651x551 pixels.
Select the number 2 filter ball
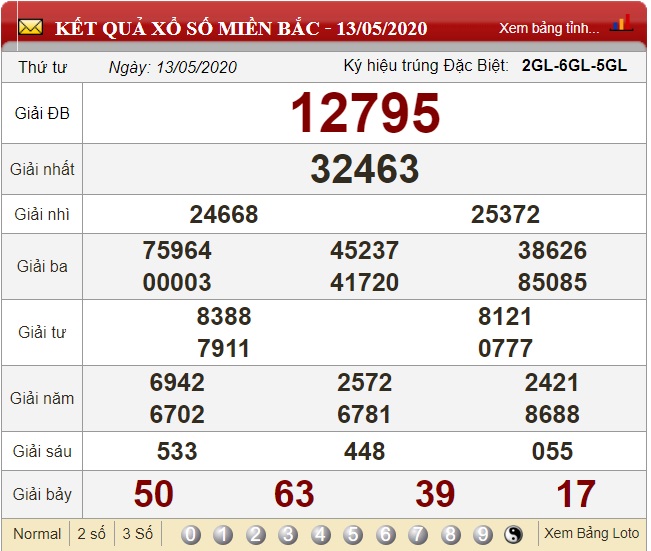tap(256, 535)
